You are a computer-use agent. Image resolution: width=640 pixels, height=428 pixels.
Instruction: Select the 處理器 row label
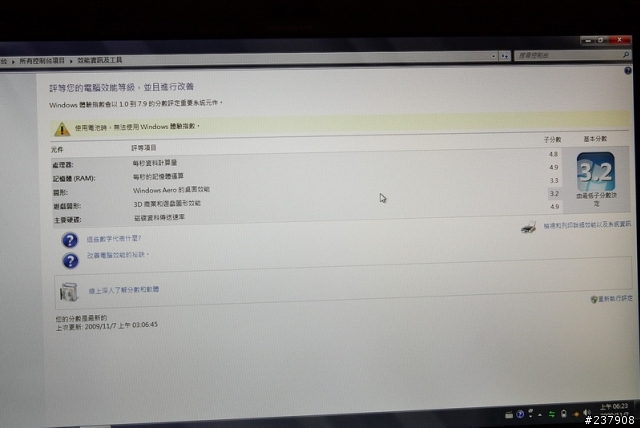pos(63,165)
